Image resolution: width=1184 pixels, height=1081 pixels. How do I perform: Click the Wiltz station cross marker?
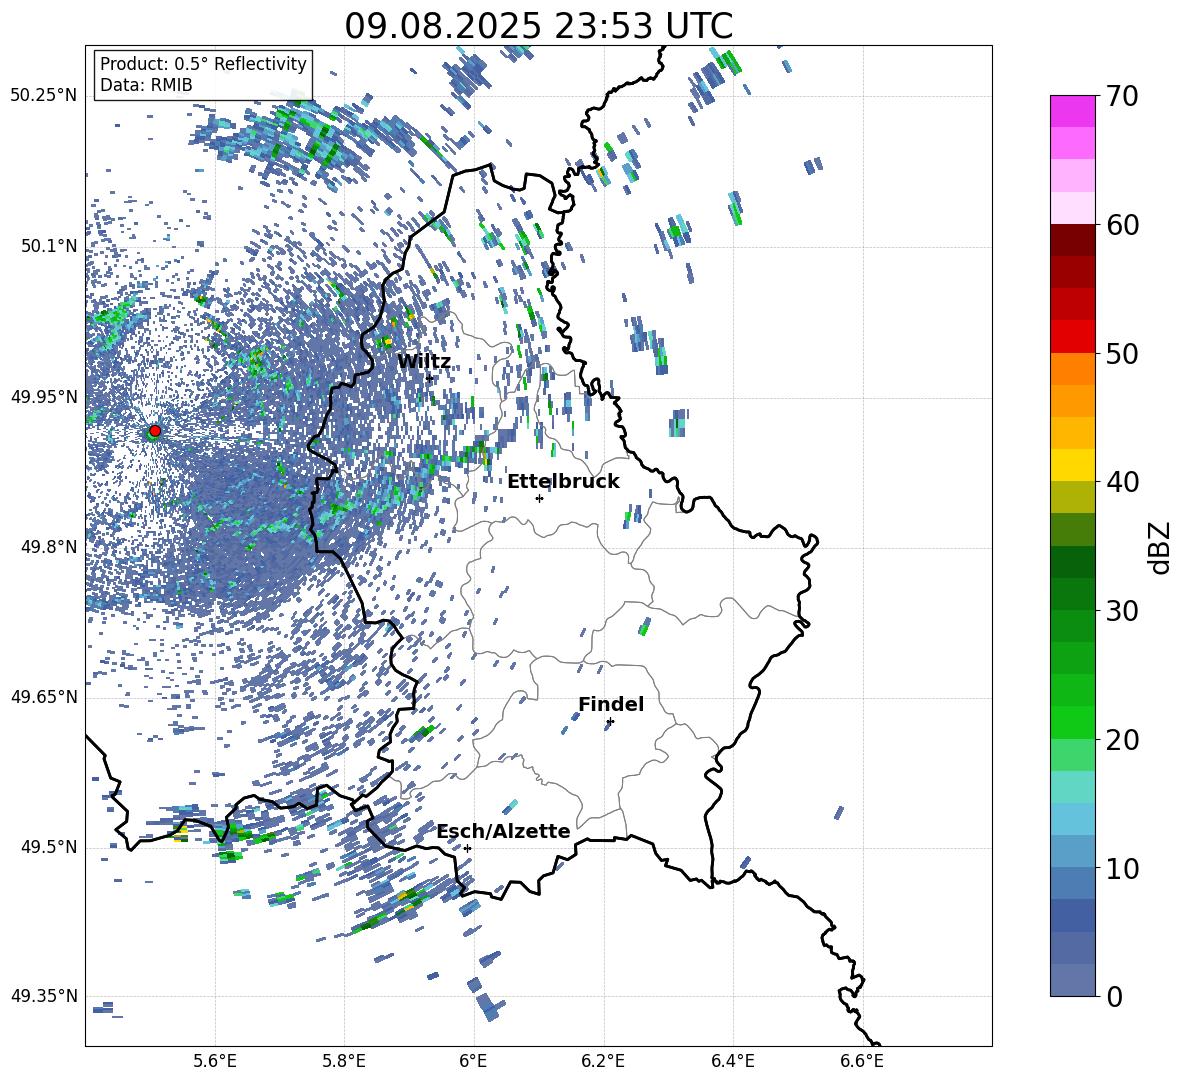tap(430, 378)
